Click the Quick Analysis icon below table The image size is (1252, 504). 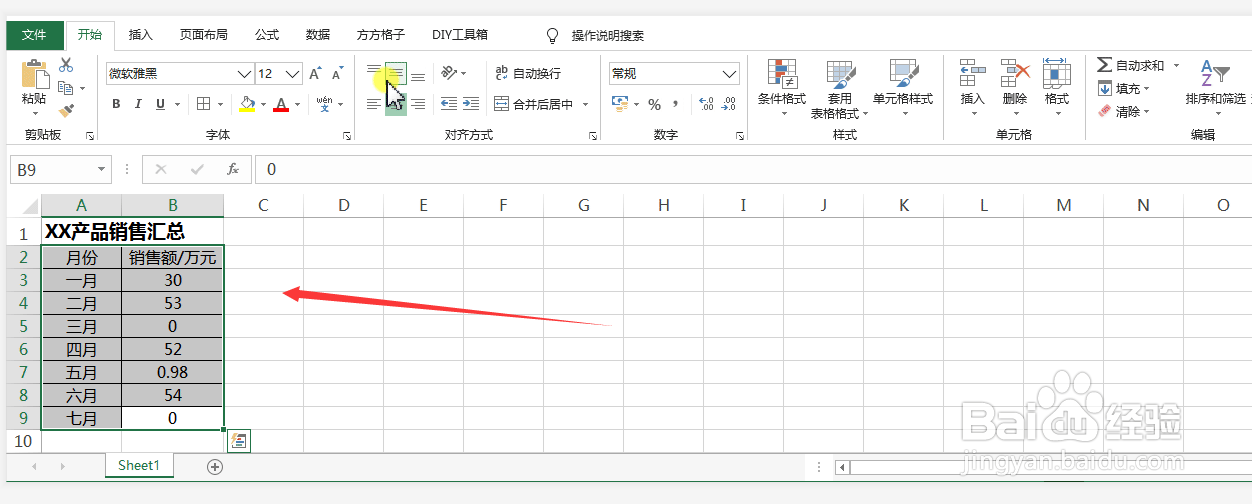point(239,441)
